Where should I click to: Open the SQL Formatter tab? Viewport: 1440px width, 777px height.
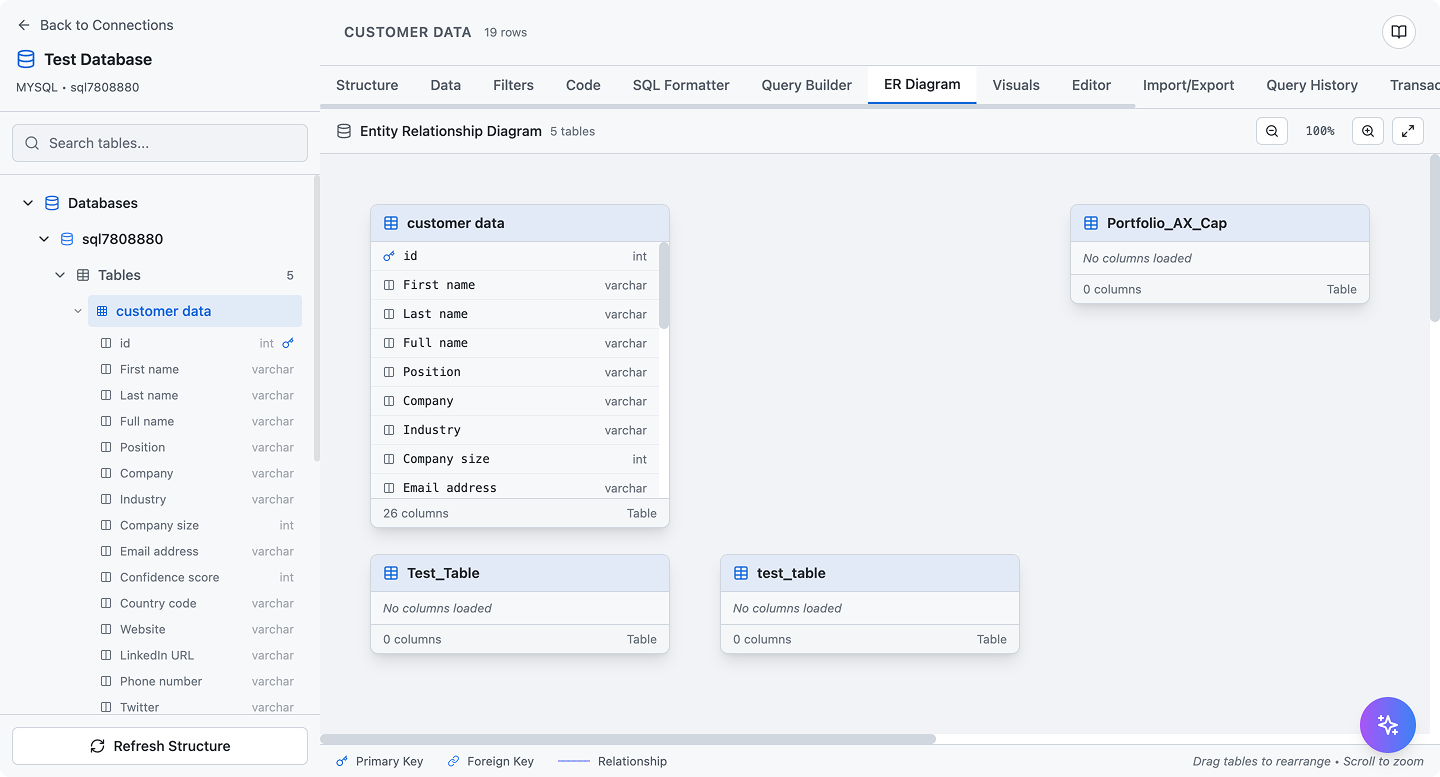(x=681, y=85)
